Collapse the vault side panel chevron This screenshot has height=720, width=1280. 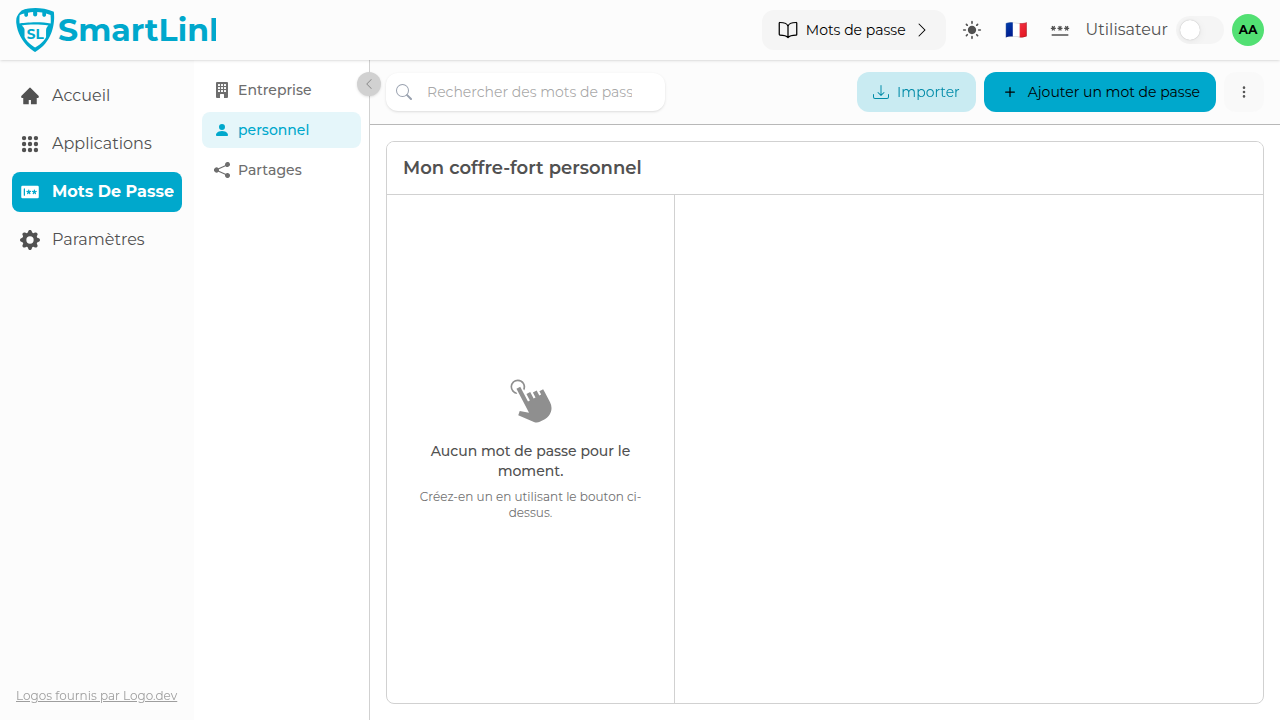tap(369, 85)
